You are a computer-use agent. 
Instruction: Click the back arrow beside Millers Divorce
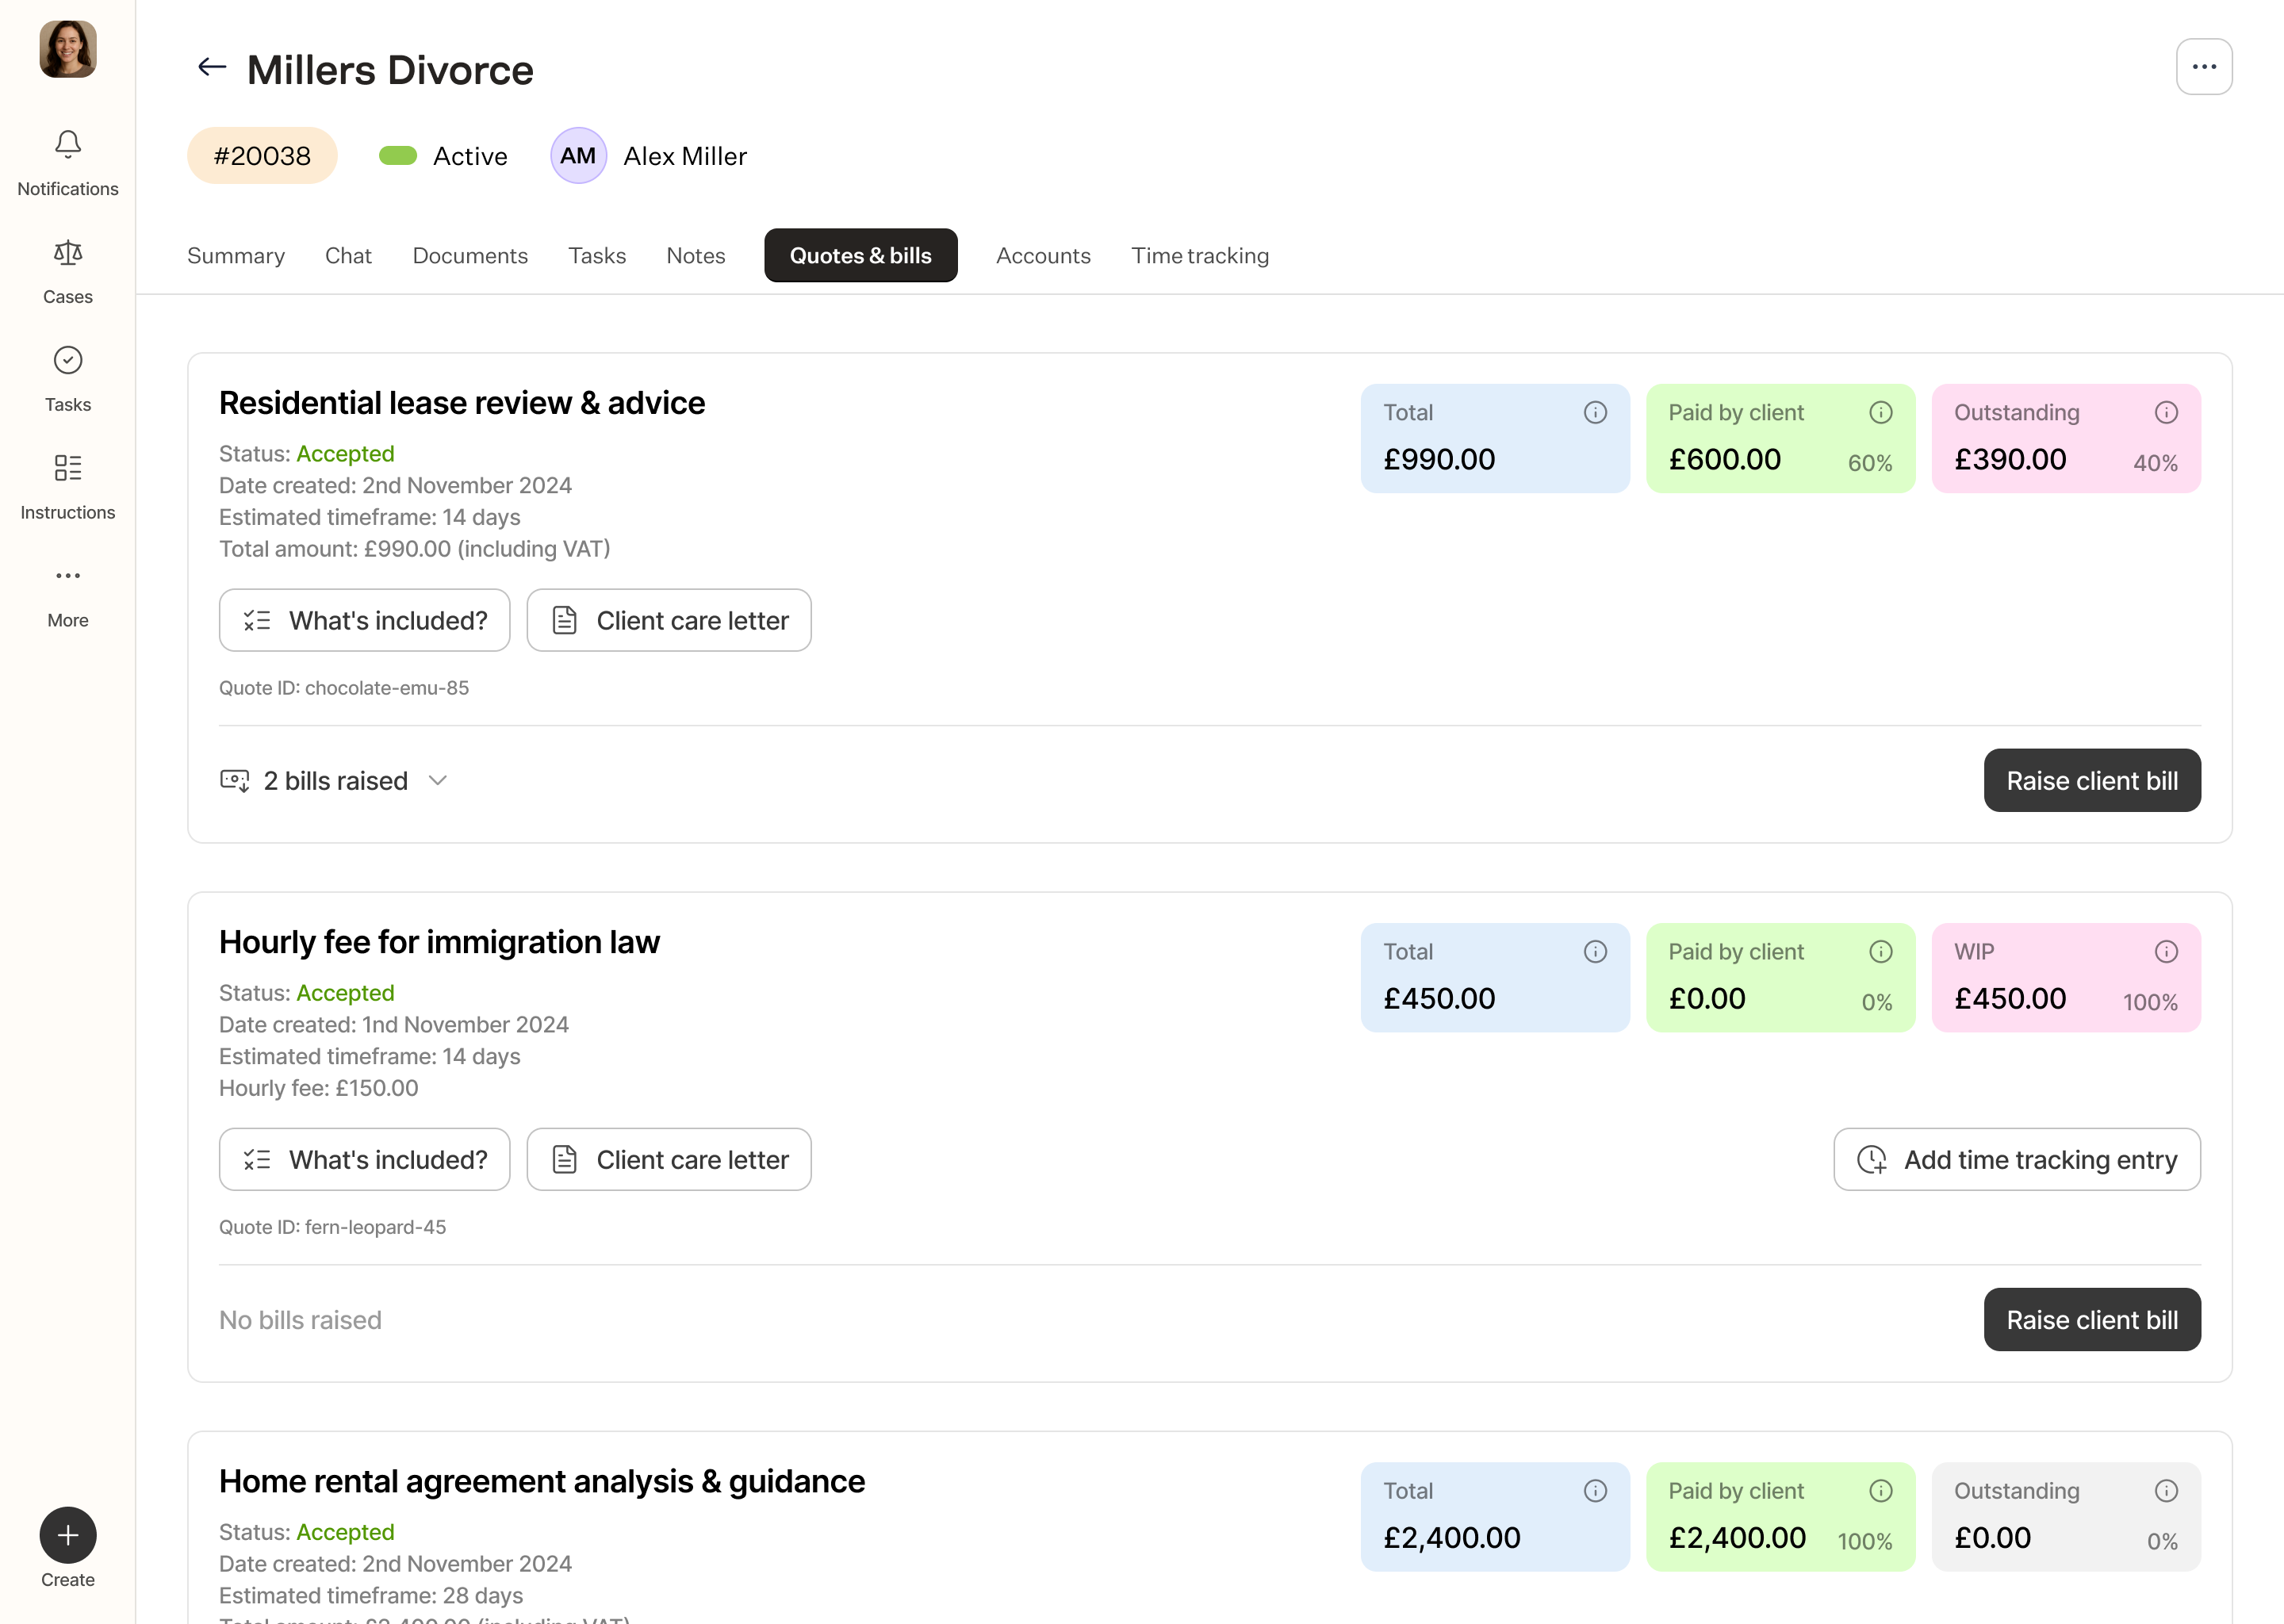(x=212, y=68)
